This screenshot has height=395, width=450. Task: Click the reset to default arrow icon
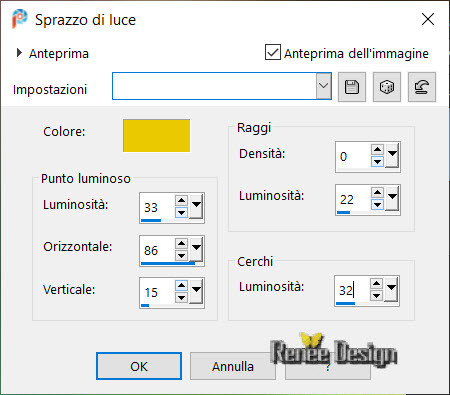[422, 87]
